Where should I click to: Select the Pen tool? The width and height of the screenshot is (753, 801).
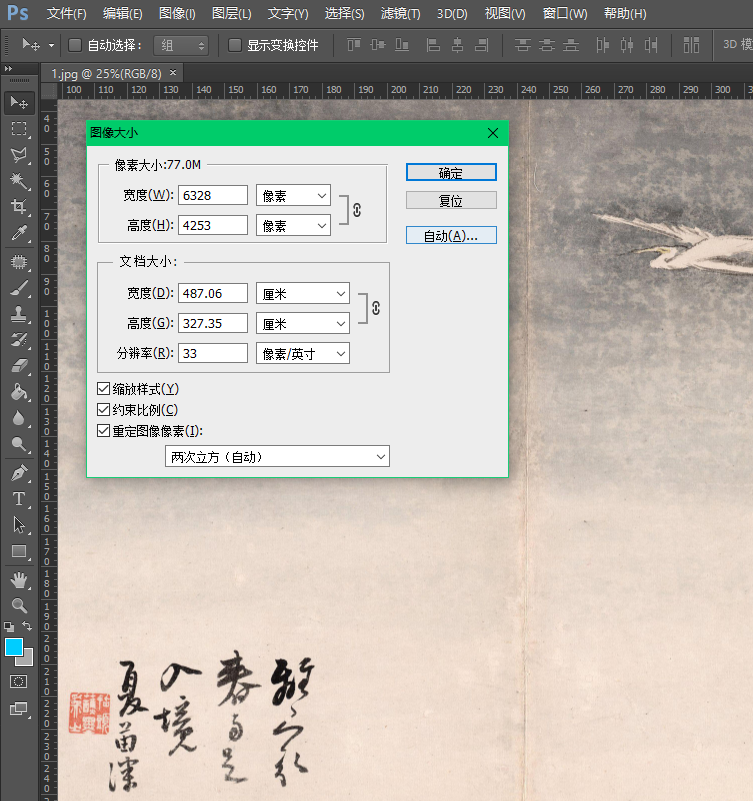point(19,474)
